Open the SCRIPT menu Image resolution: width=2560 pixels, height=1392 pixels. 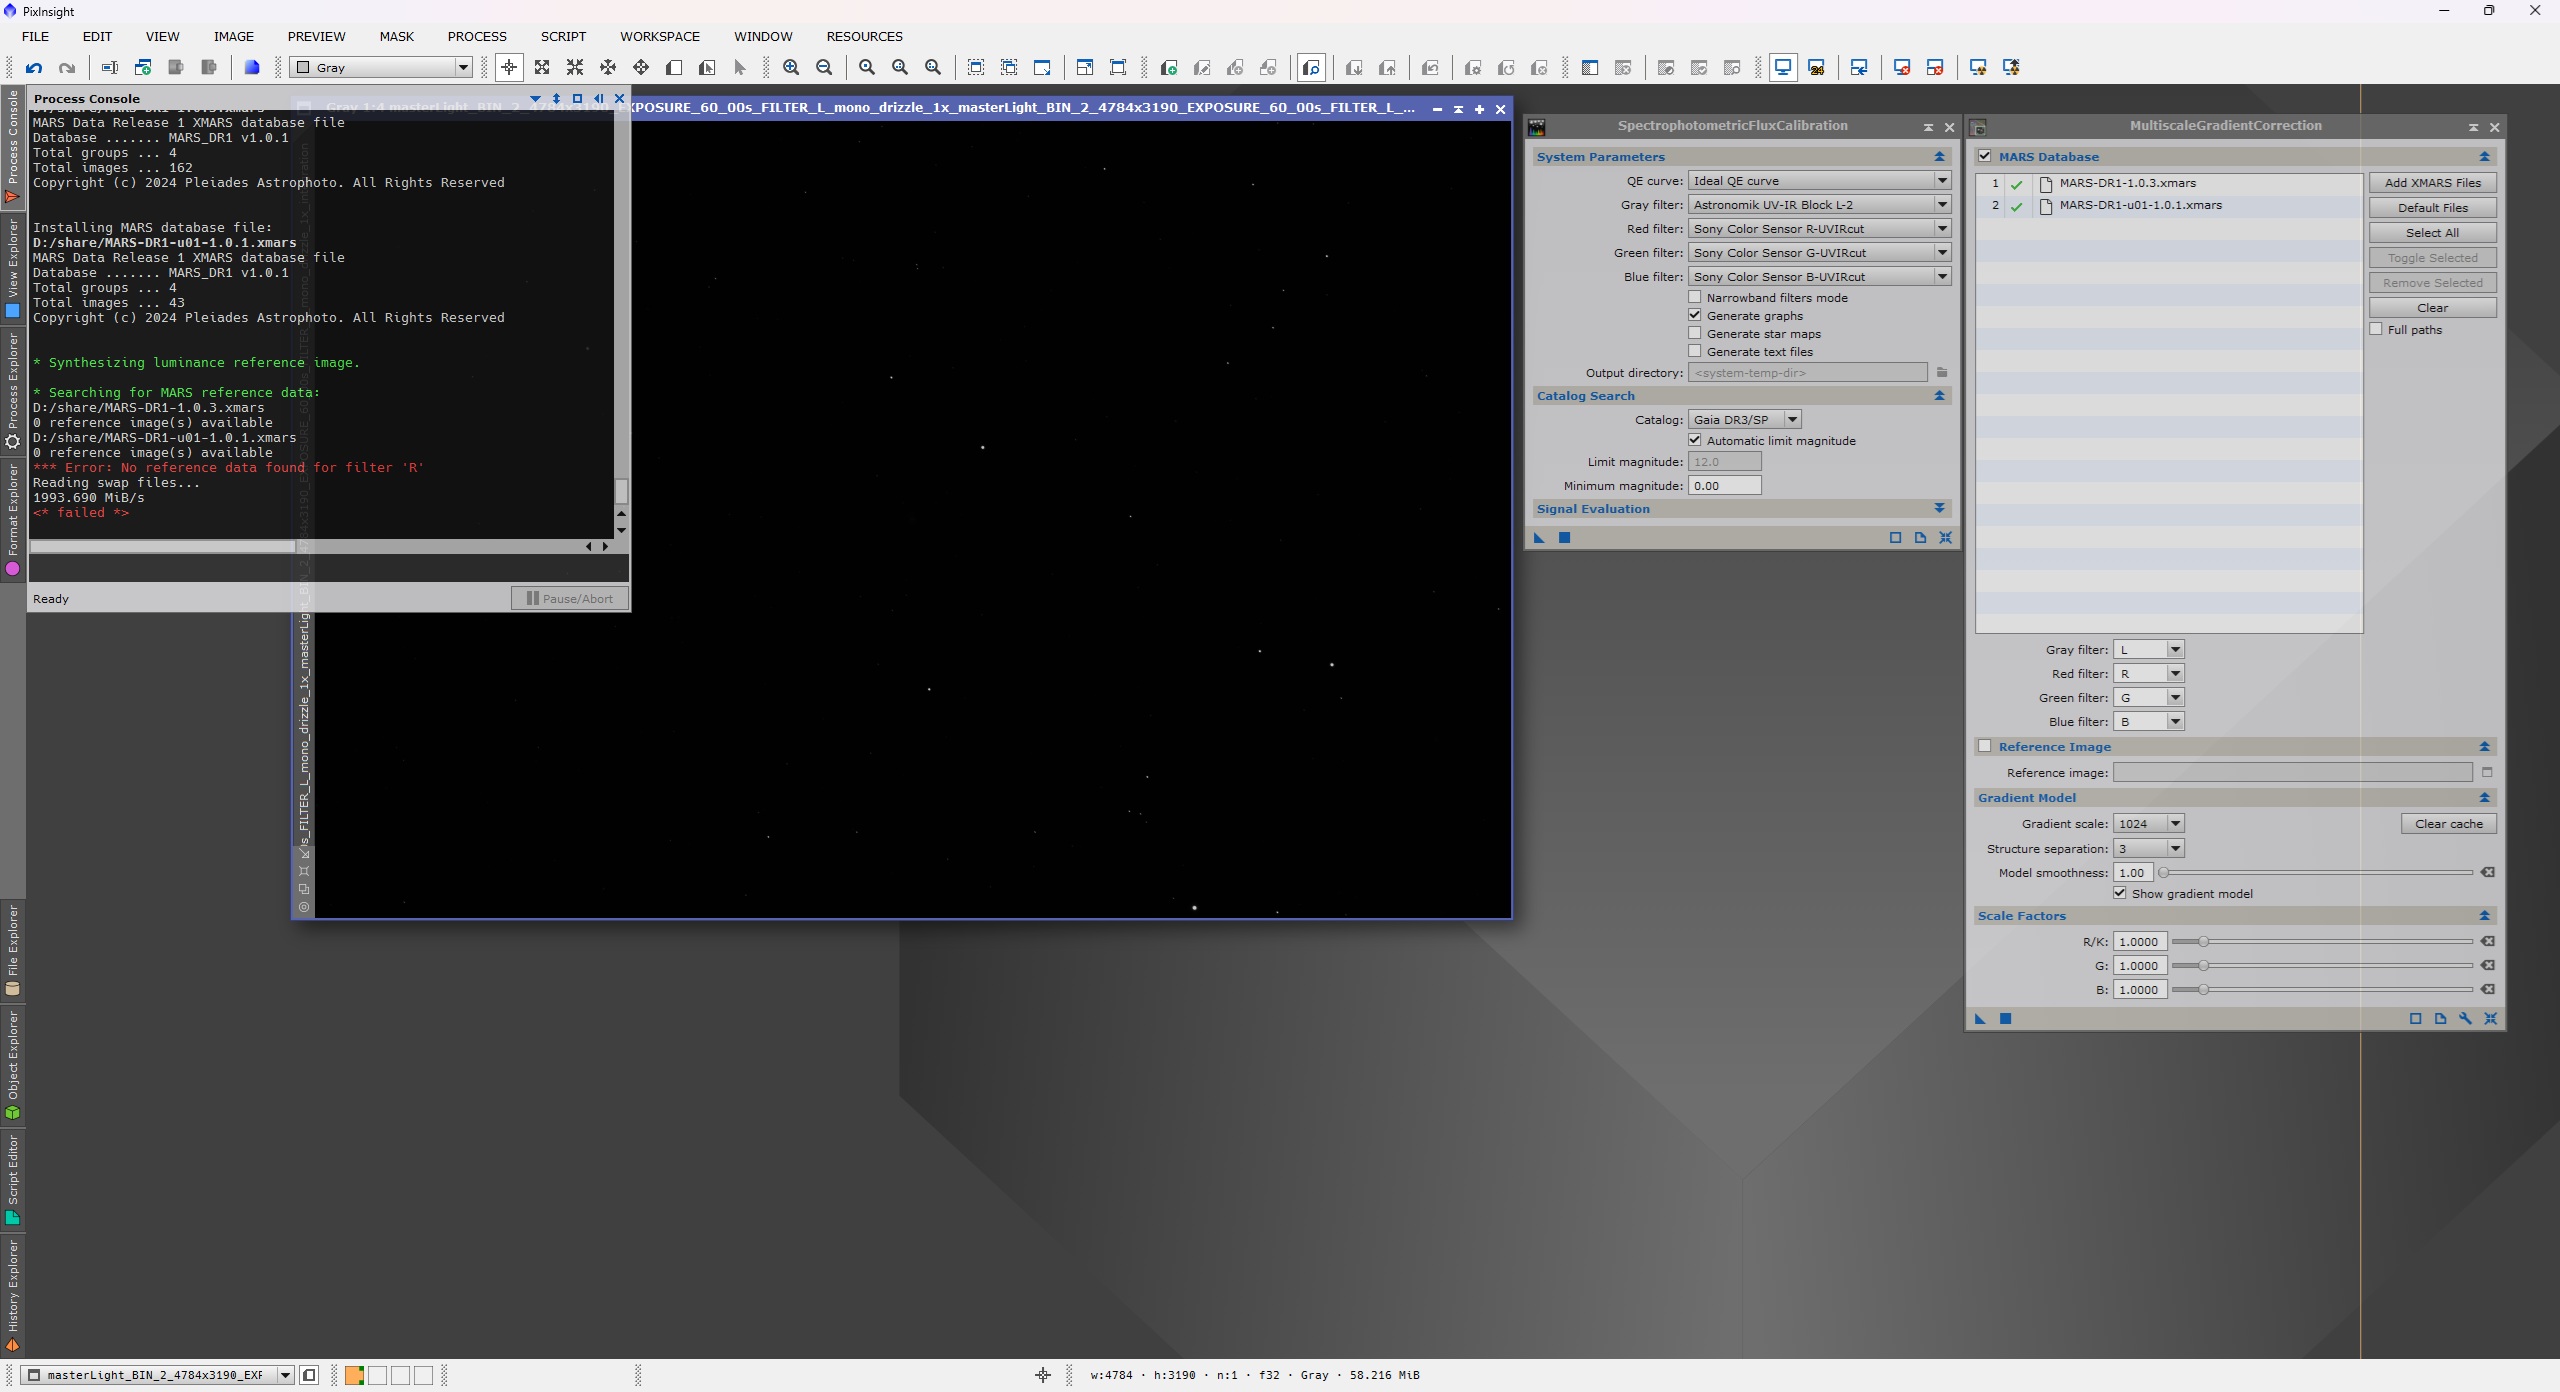click(x=563, y=36)
